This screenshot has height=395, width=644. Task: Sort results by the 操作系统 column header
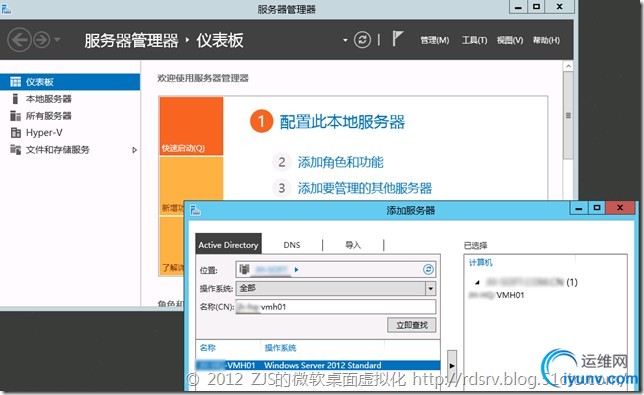coord(281,348)
